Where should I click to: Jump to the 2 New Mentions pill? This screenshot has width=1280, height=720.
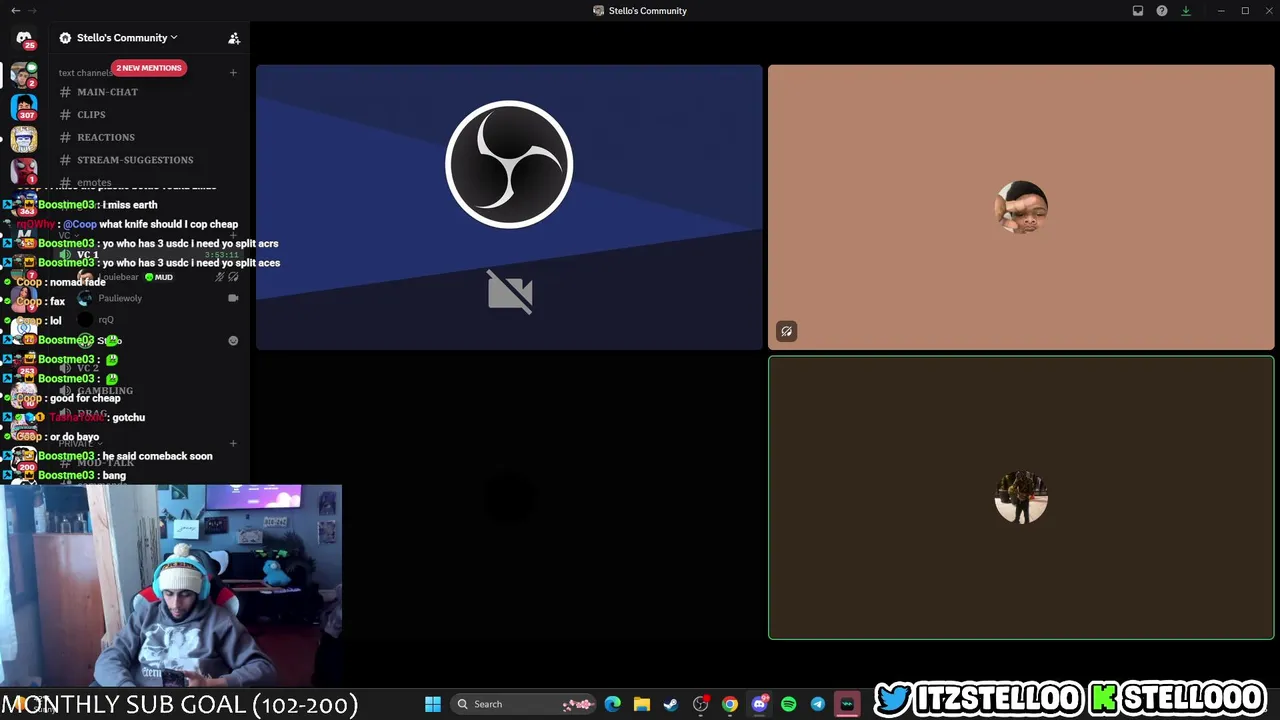pyautogui.click(x=149, y=68)
